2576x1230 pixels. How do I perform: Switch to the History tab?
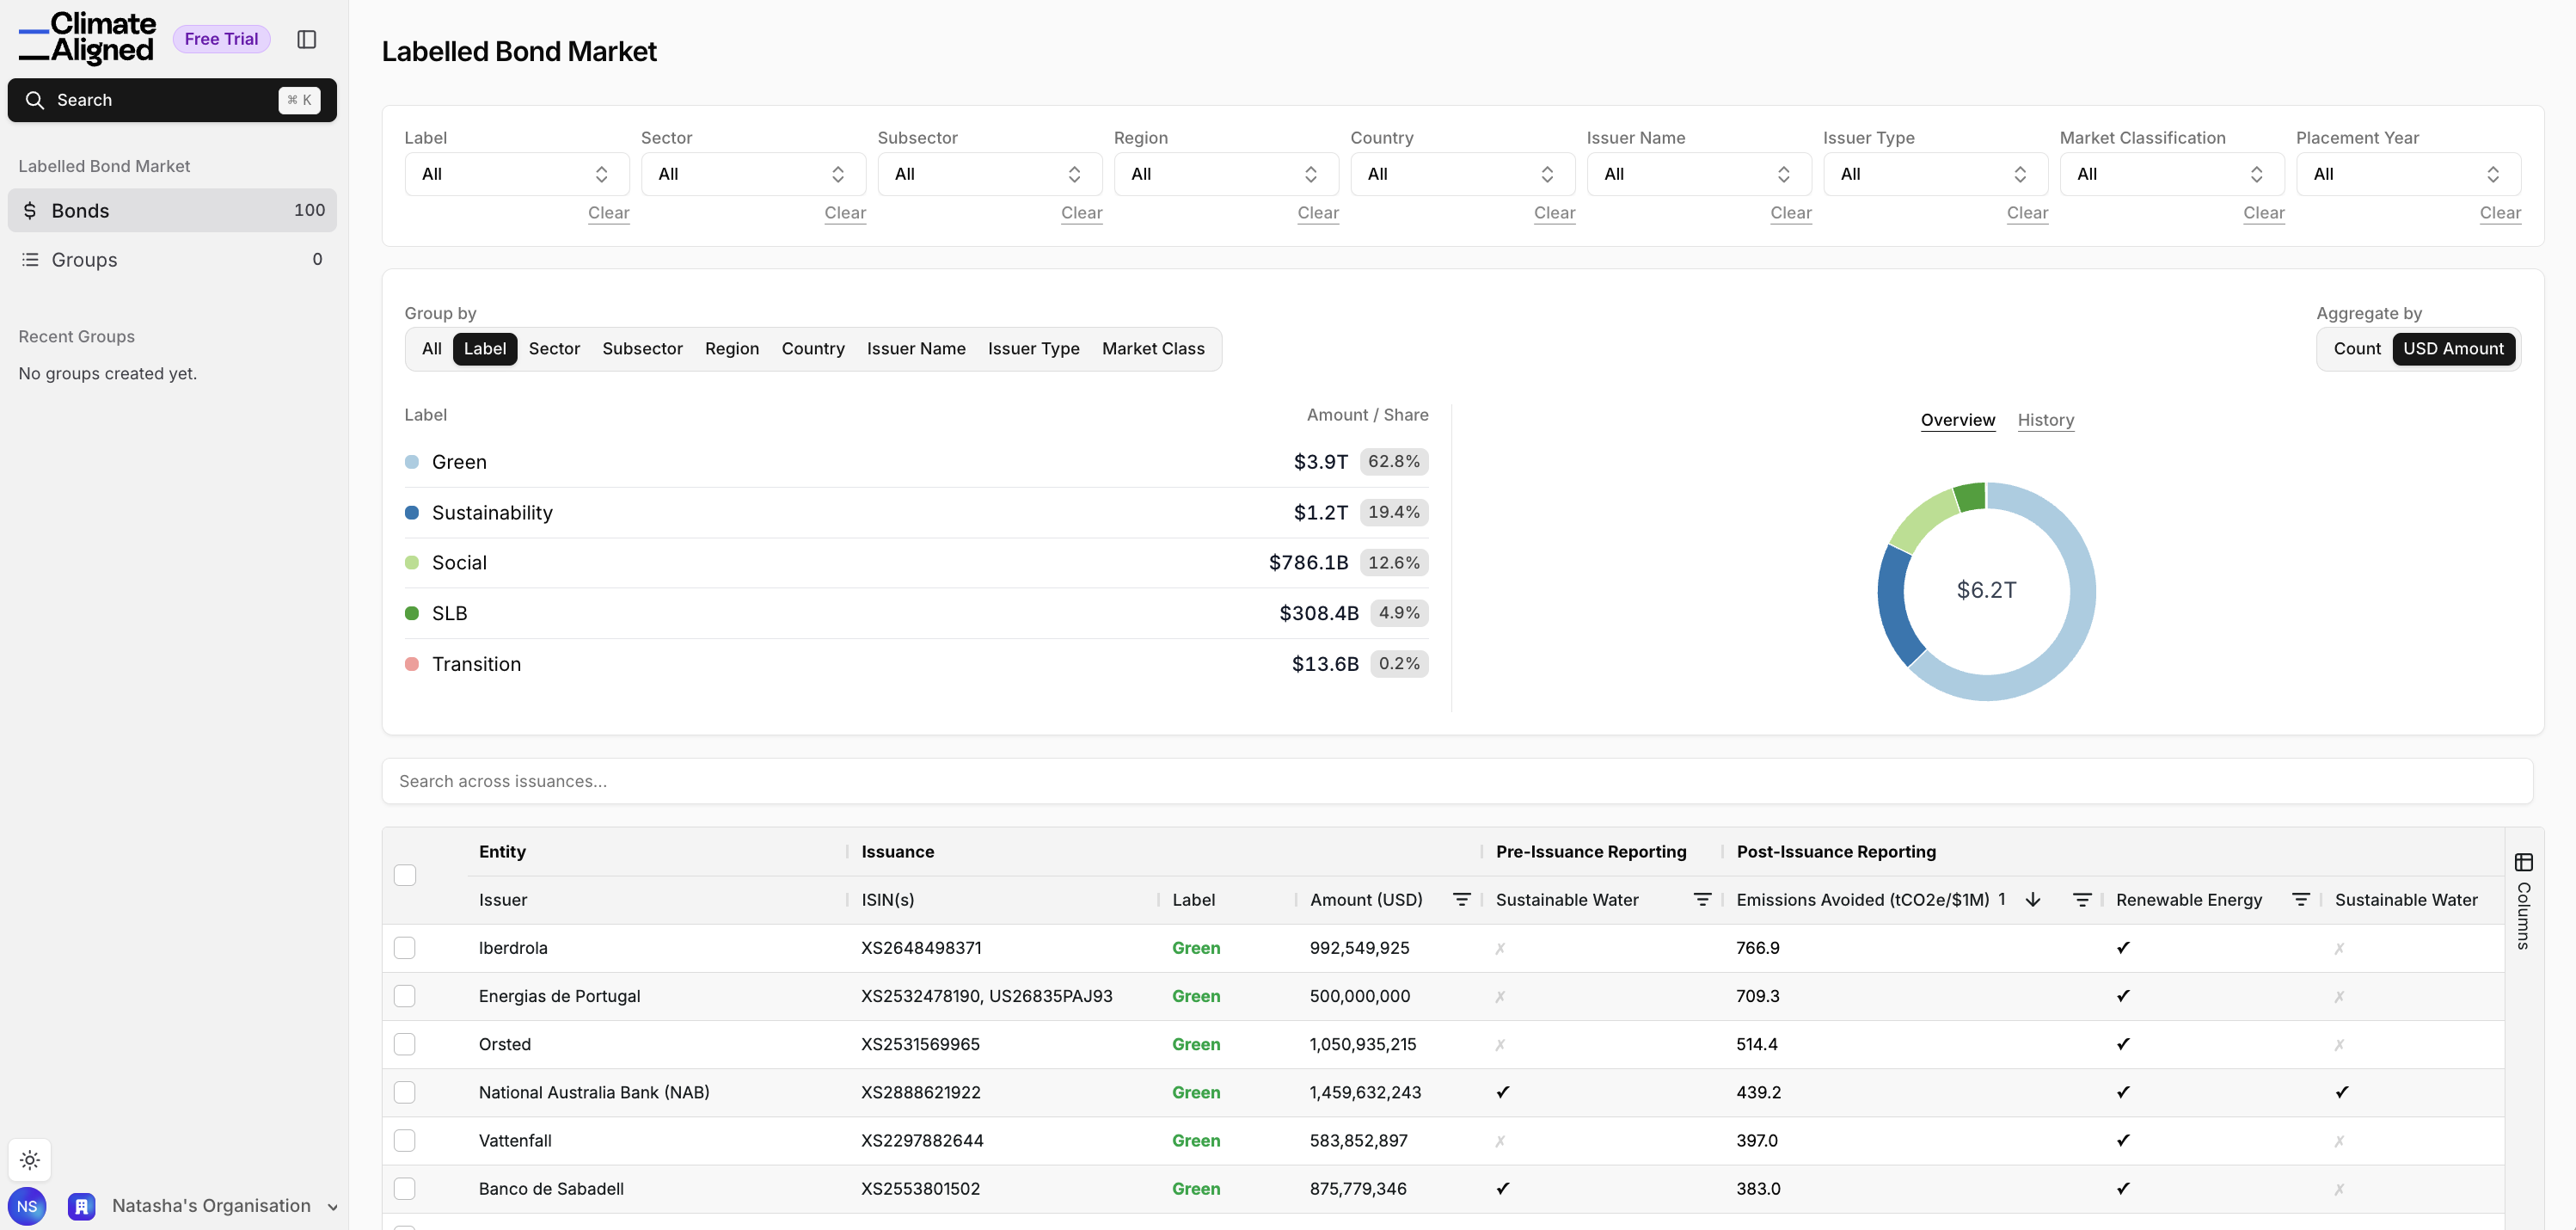(2045, 420)
